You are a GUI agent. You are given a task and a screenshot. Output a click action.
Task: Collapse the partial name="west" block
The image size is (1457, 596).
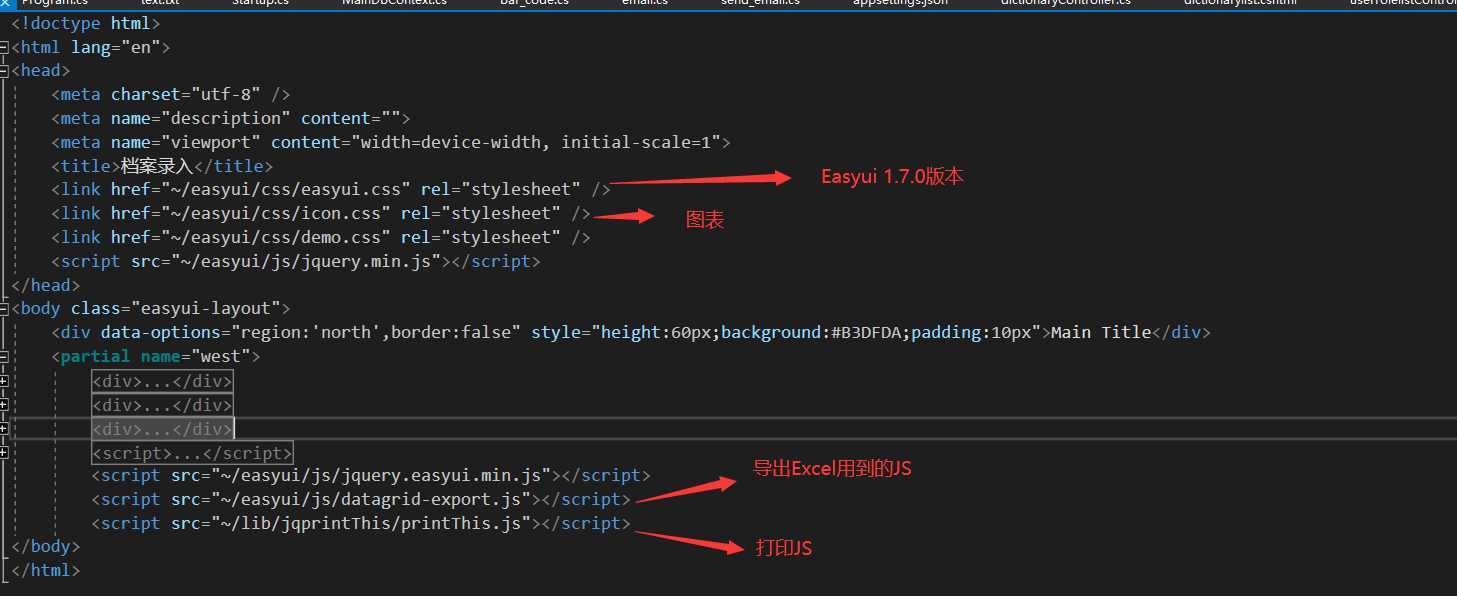tap(4, 357)
